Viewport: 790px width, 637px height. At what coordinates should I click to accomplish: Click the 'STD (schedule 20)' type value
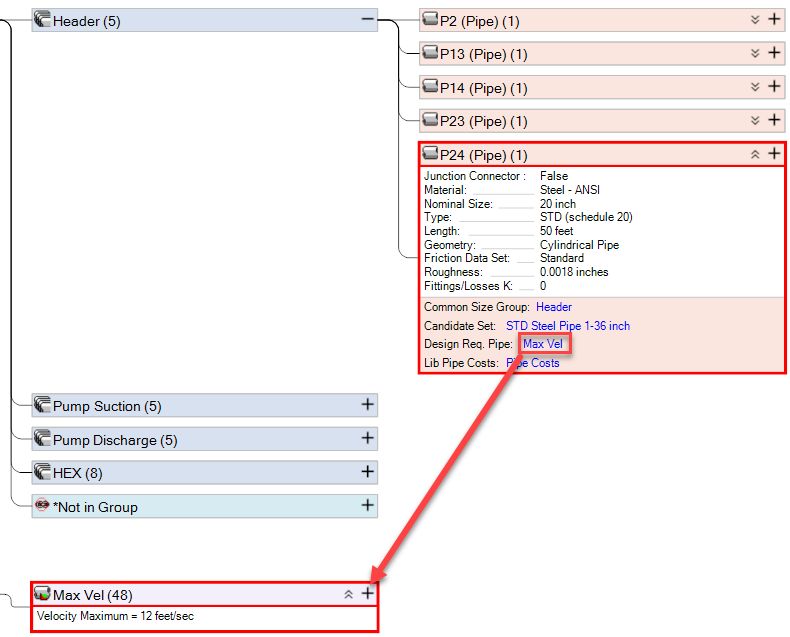click(x=586, y=217)
